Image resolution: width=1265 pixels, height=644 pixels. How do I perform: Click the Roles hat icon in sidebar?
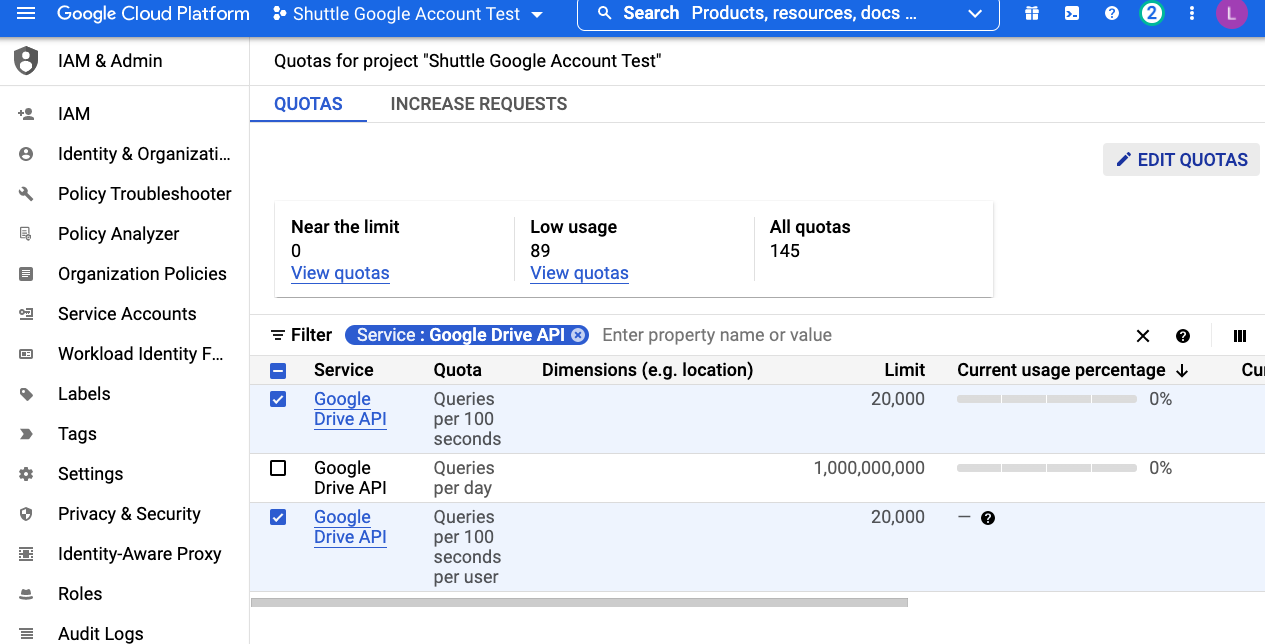pyautogui.click(x=26, y=594)
